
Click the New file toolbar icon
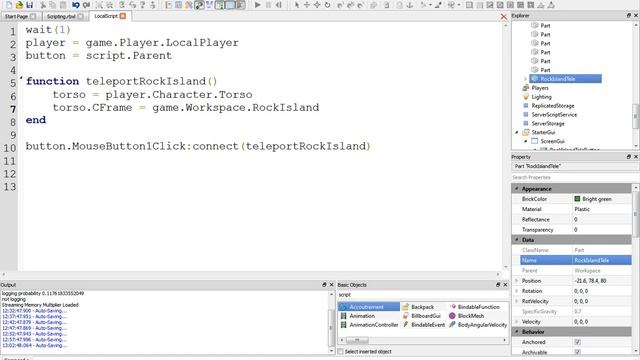[x=9, y=5]
